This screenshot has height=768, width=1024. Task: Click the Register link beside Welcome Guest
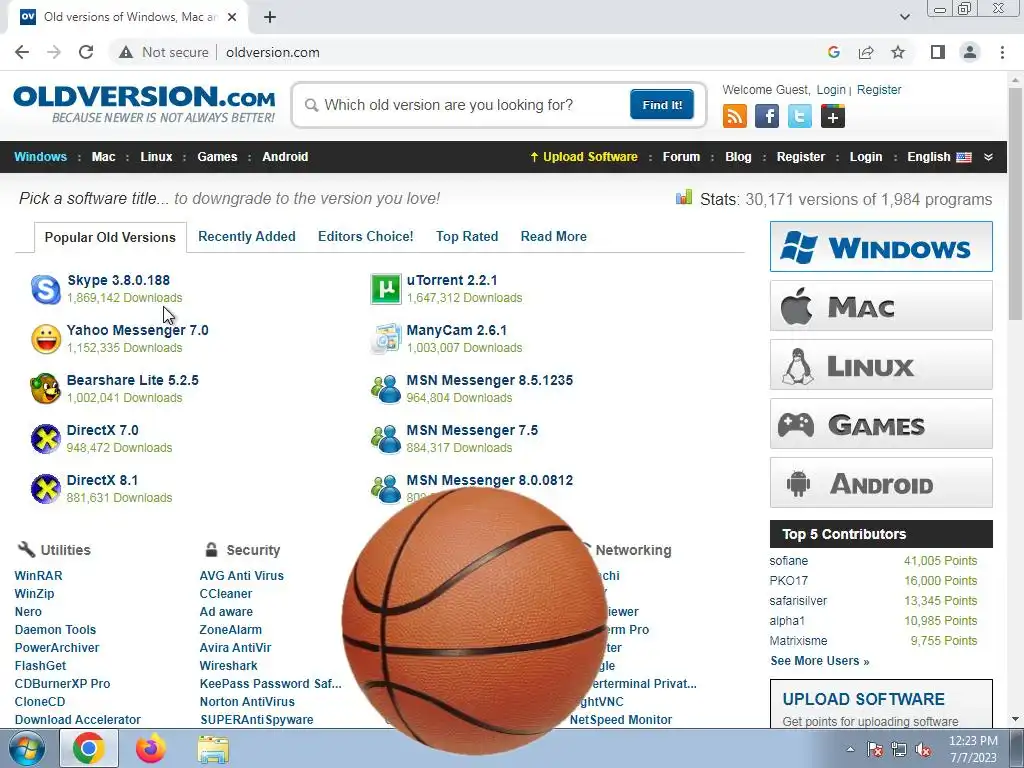(878, 89)
